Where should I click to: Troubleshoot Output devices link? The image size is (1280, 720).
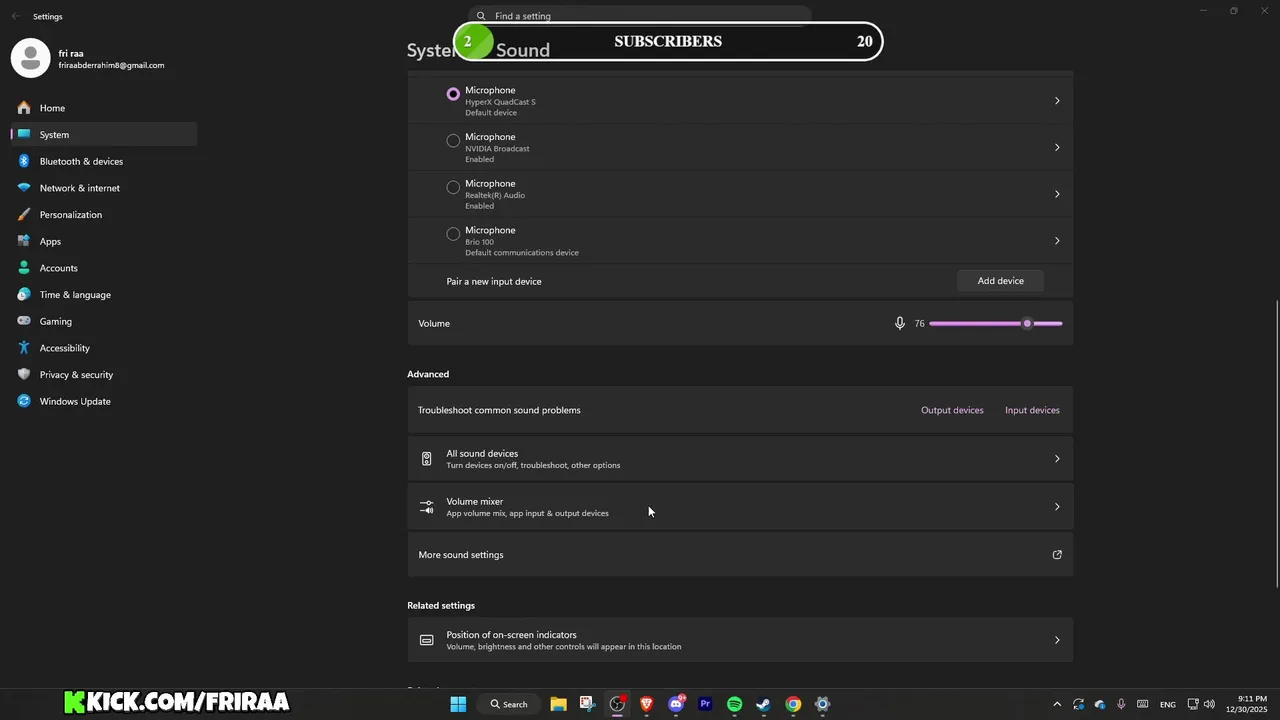tap(952, 410)
